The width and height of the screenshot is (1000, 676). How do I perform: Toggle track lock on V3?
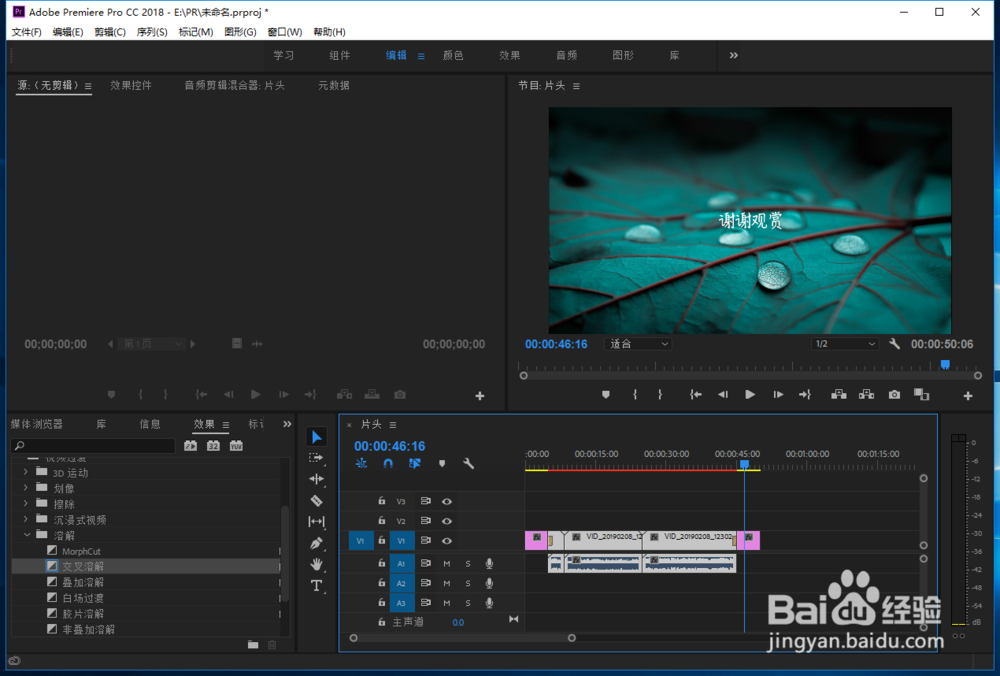(x=381, y=501)
